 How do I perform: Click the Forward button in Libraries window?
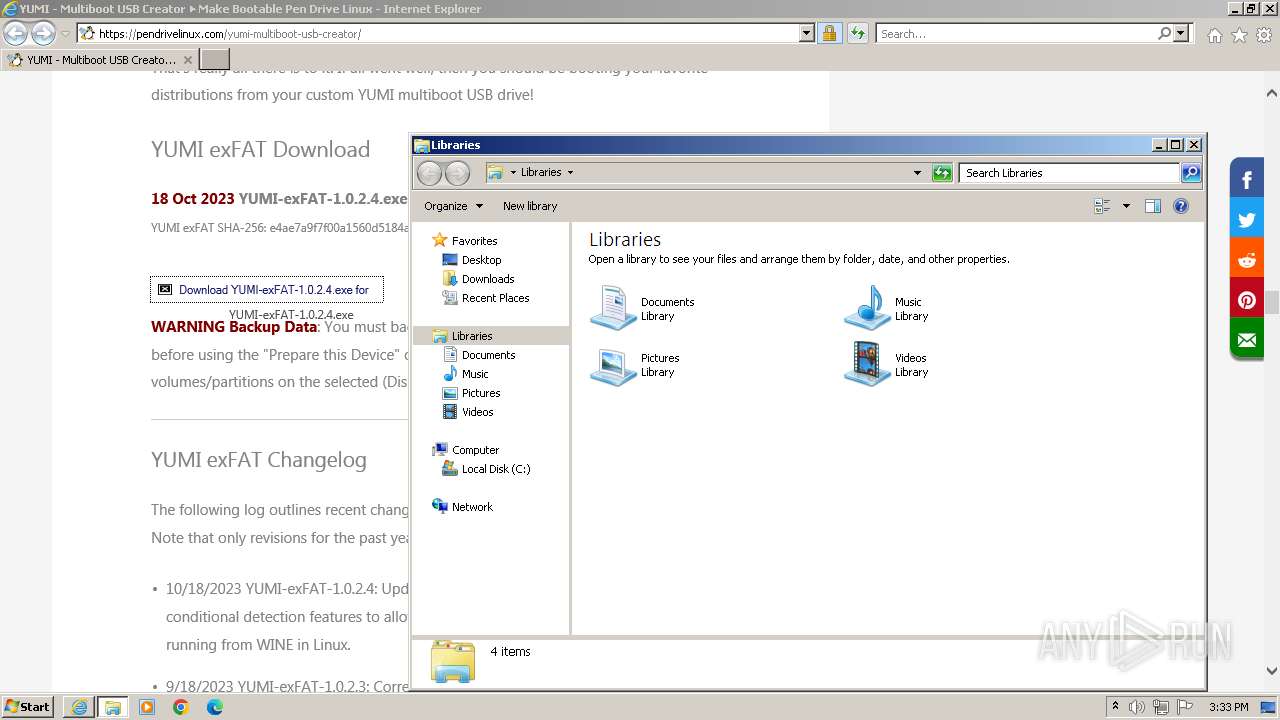pos(457,173)
